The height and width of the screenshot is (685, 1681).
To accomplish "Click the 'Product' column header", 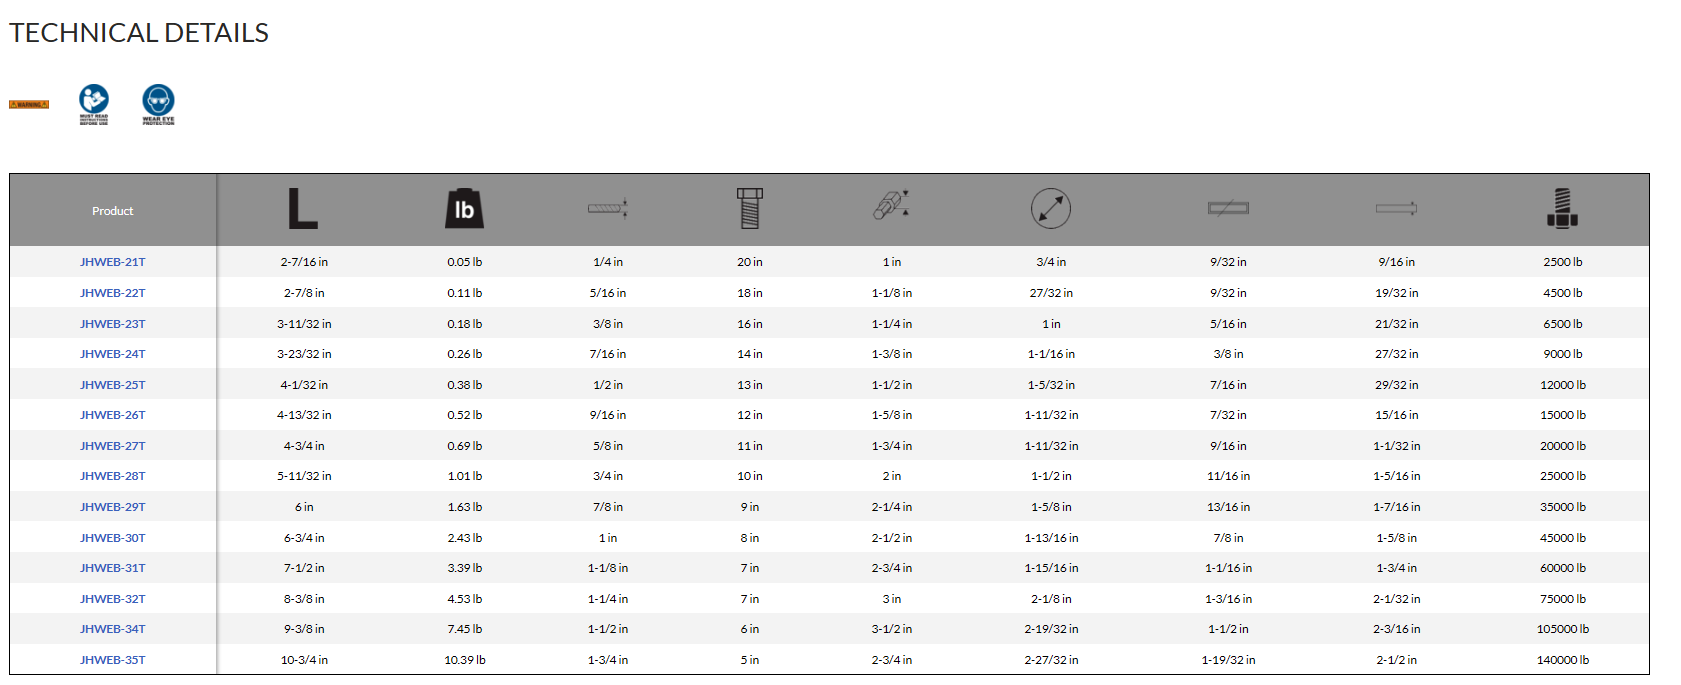I will click(x=113, y=211).
